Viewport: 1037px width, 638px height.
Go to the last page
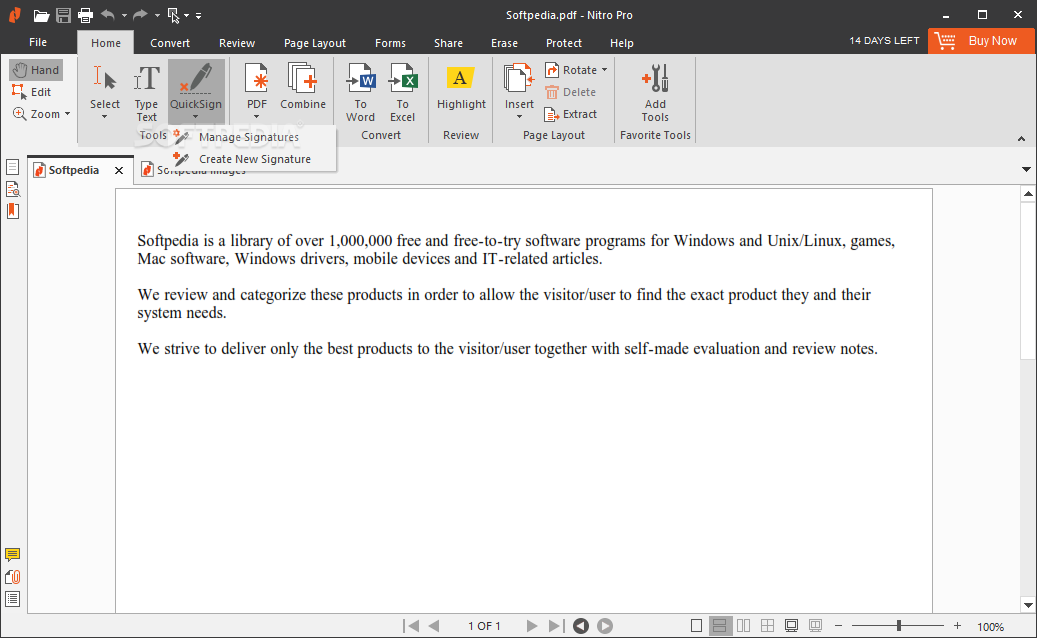click(556, 625)
